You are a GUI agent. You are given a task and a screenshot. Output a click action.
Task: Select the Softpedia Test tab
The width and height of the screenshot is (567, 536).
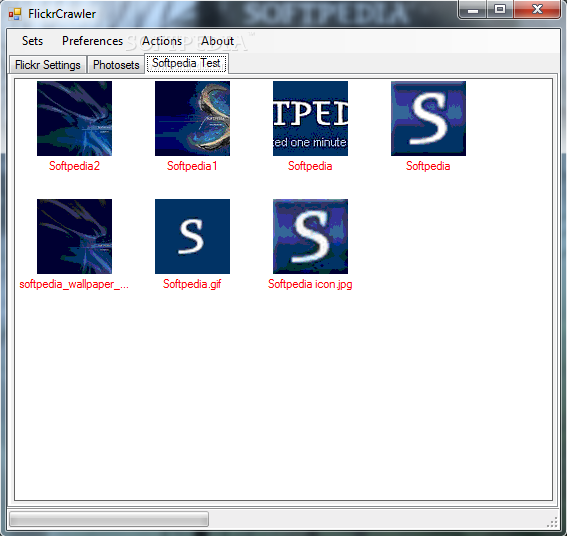click(186, 63)
